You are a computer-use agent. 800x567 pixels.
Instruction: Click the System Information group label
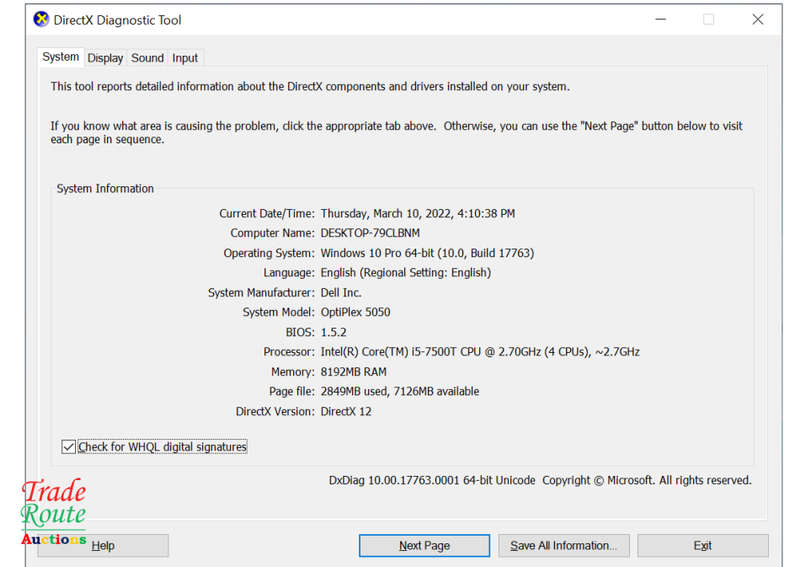tap(105, 189)
